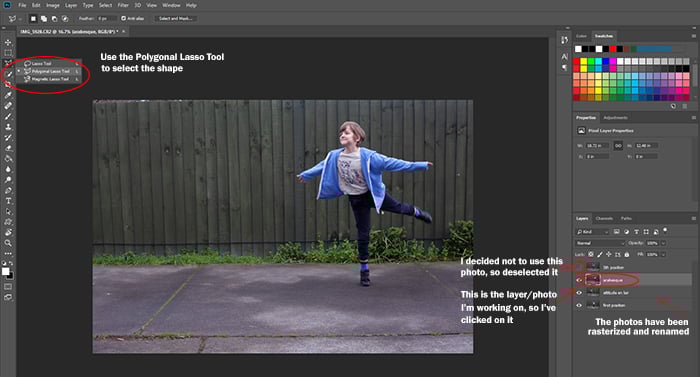Open the File menu

click(x=22, y=5)
